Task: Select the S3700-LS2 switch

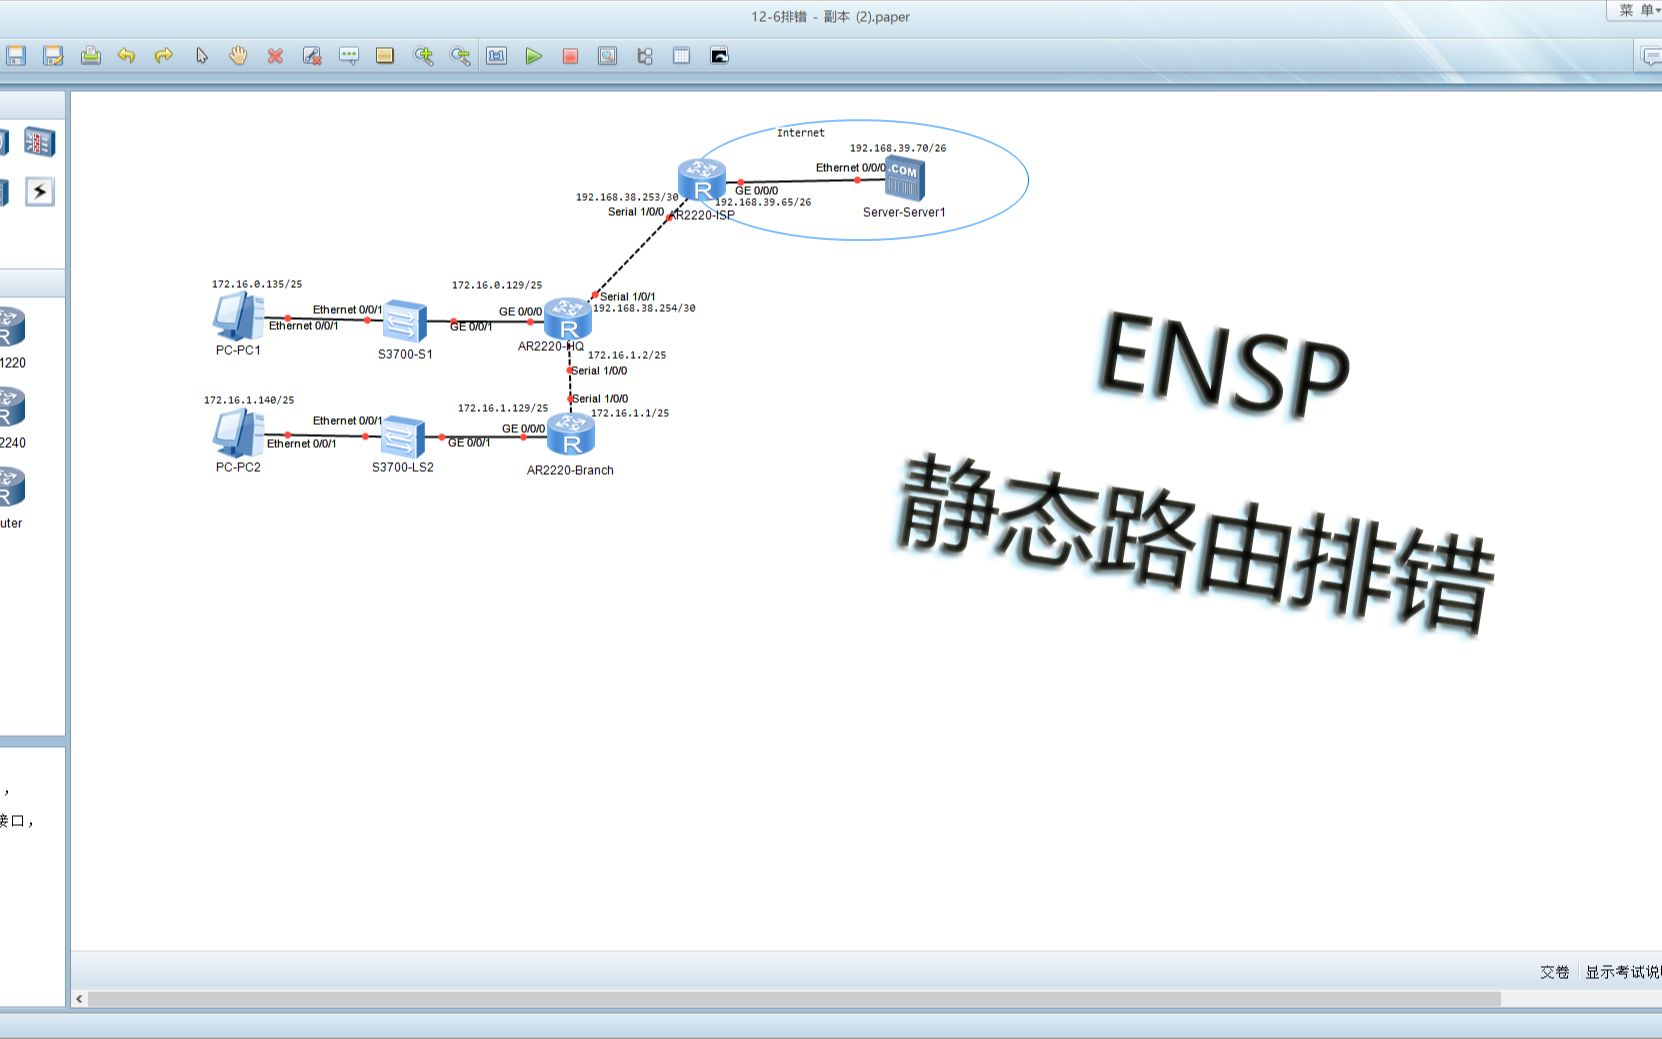Action: click(x=403, y=437)
